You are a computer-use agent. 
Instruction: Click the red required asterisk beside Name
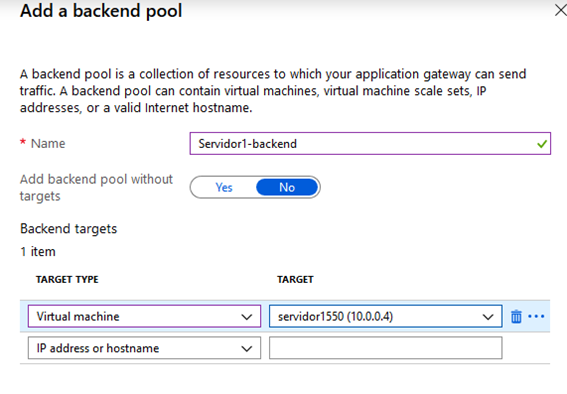click(x=23, y=142)
